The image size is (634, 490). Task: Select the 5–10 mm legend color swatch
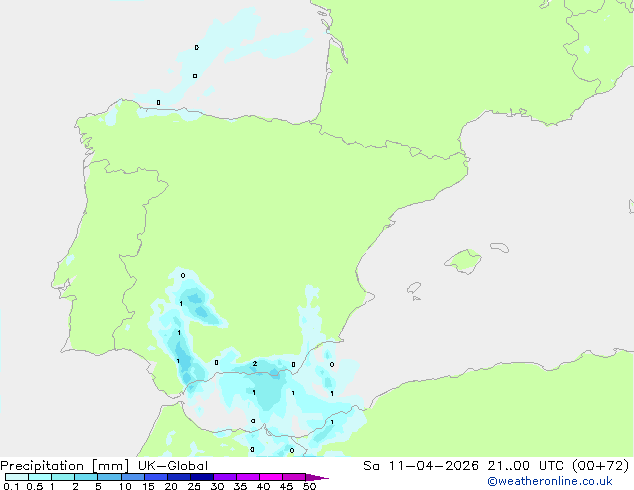click(x=109, y=477)
